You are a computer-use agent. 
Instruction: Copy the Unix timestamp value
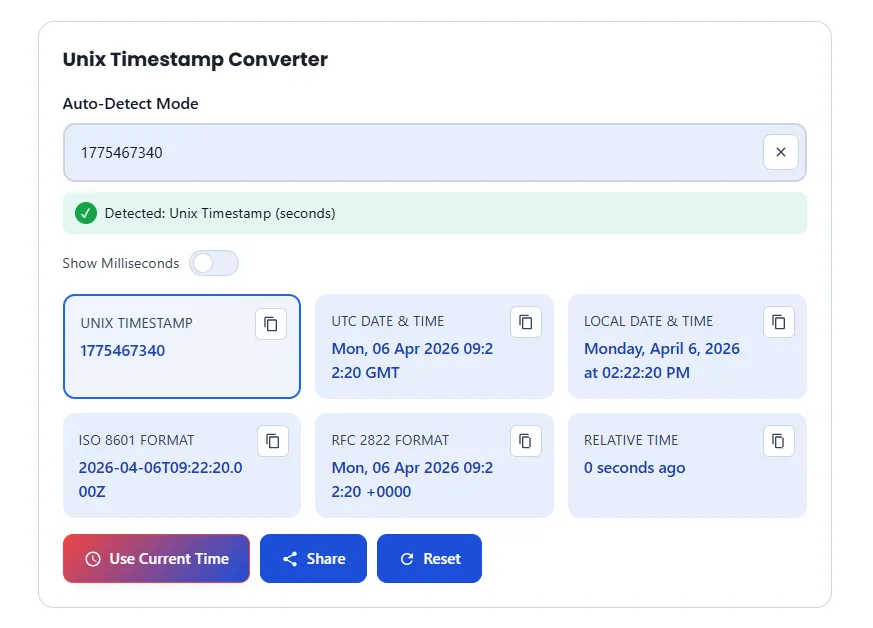pos(270,323)
